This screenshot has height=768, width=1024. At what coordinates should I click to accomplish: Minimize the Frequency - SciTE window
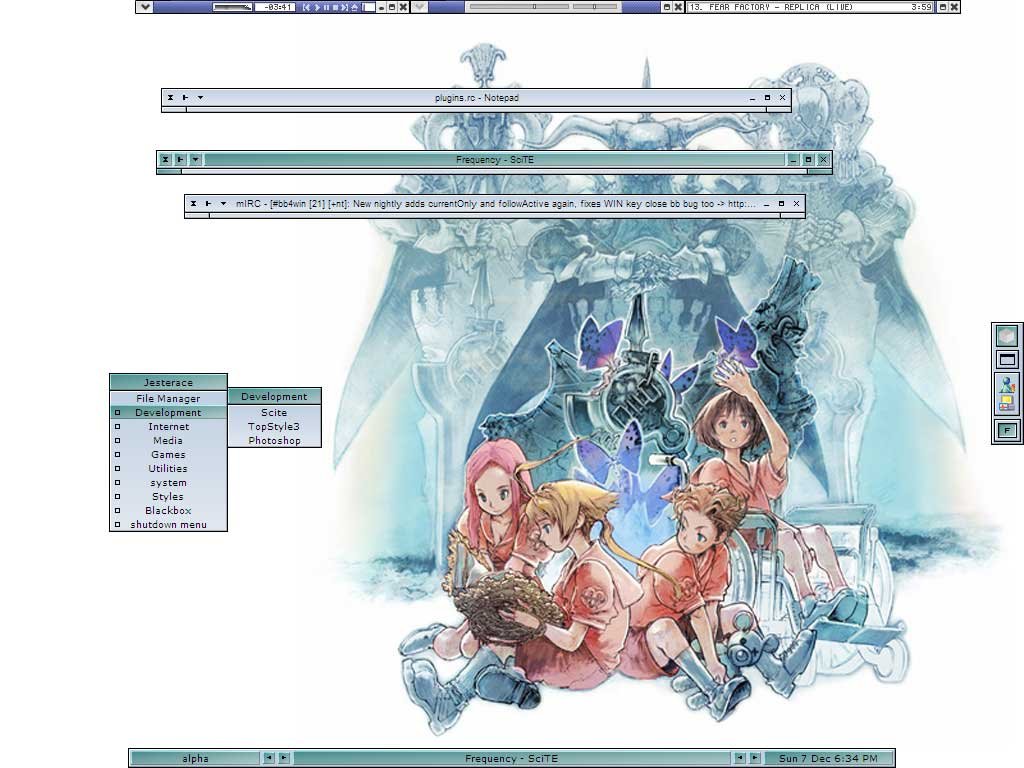click(793, 159)
